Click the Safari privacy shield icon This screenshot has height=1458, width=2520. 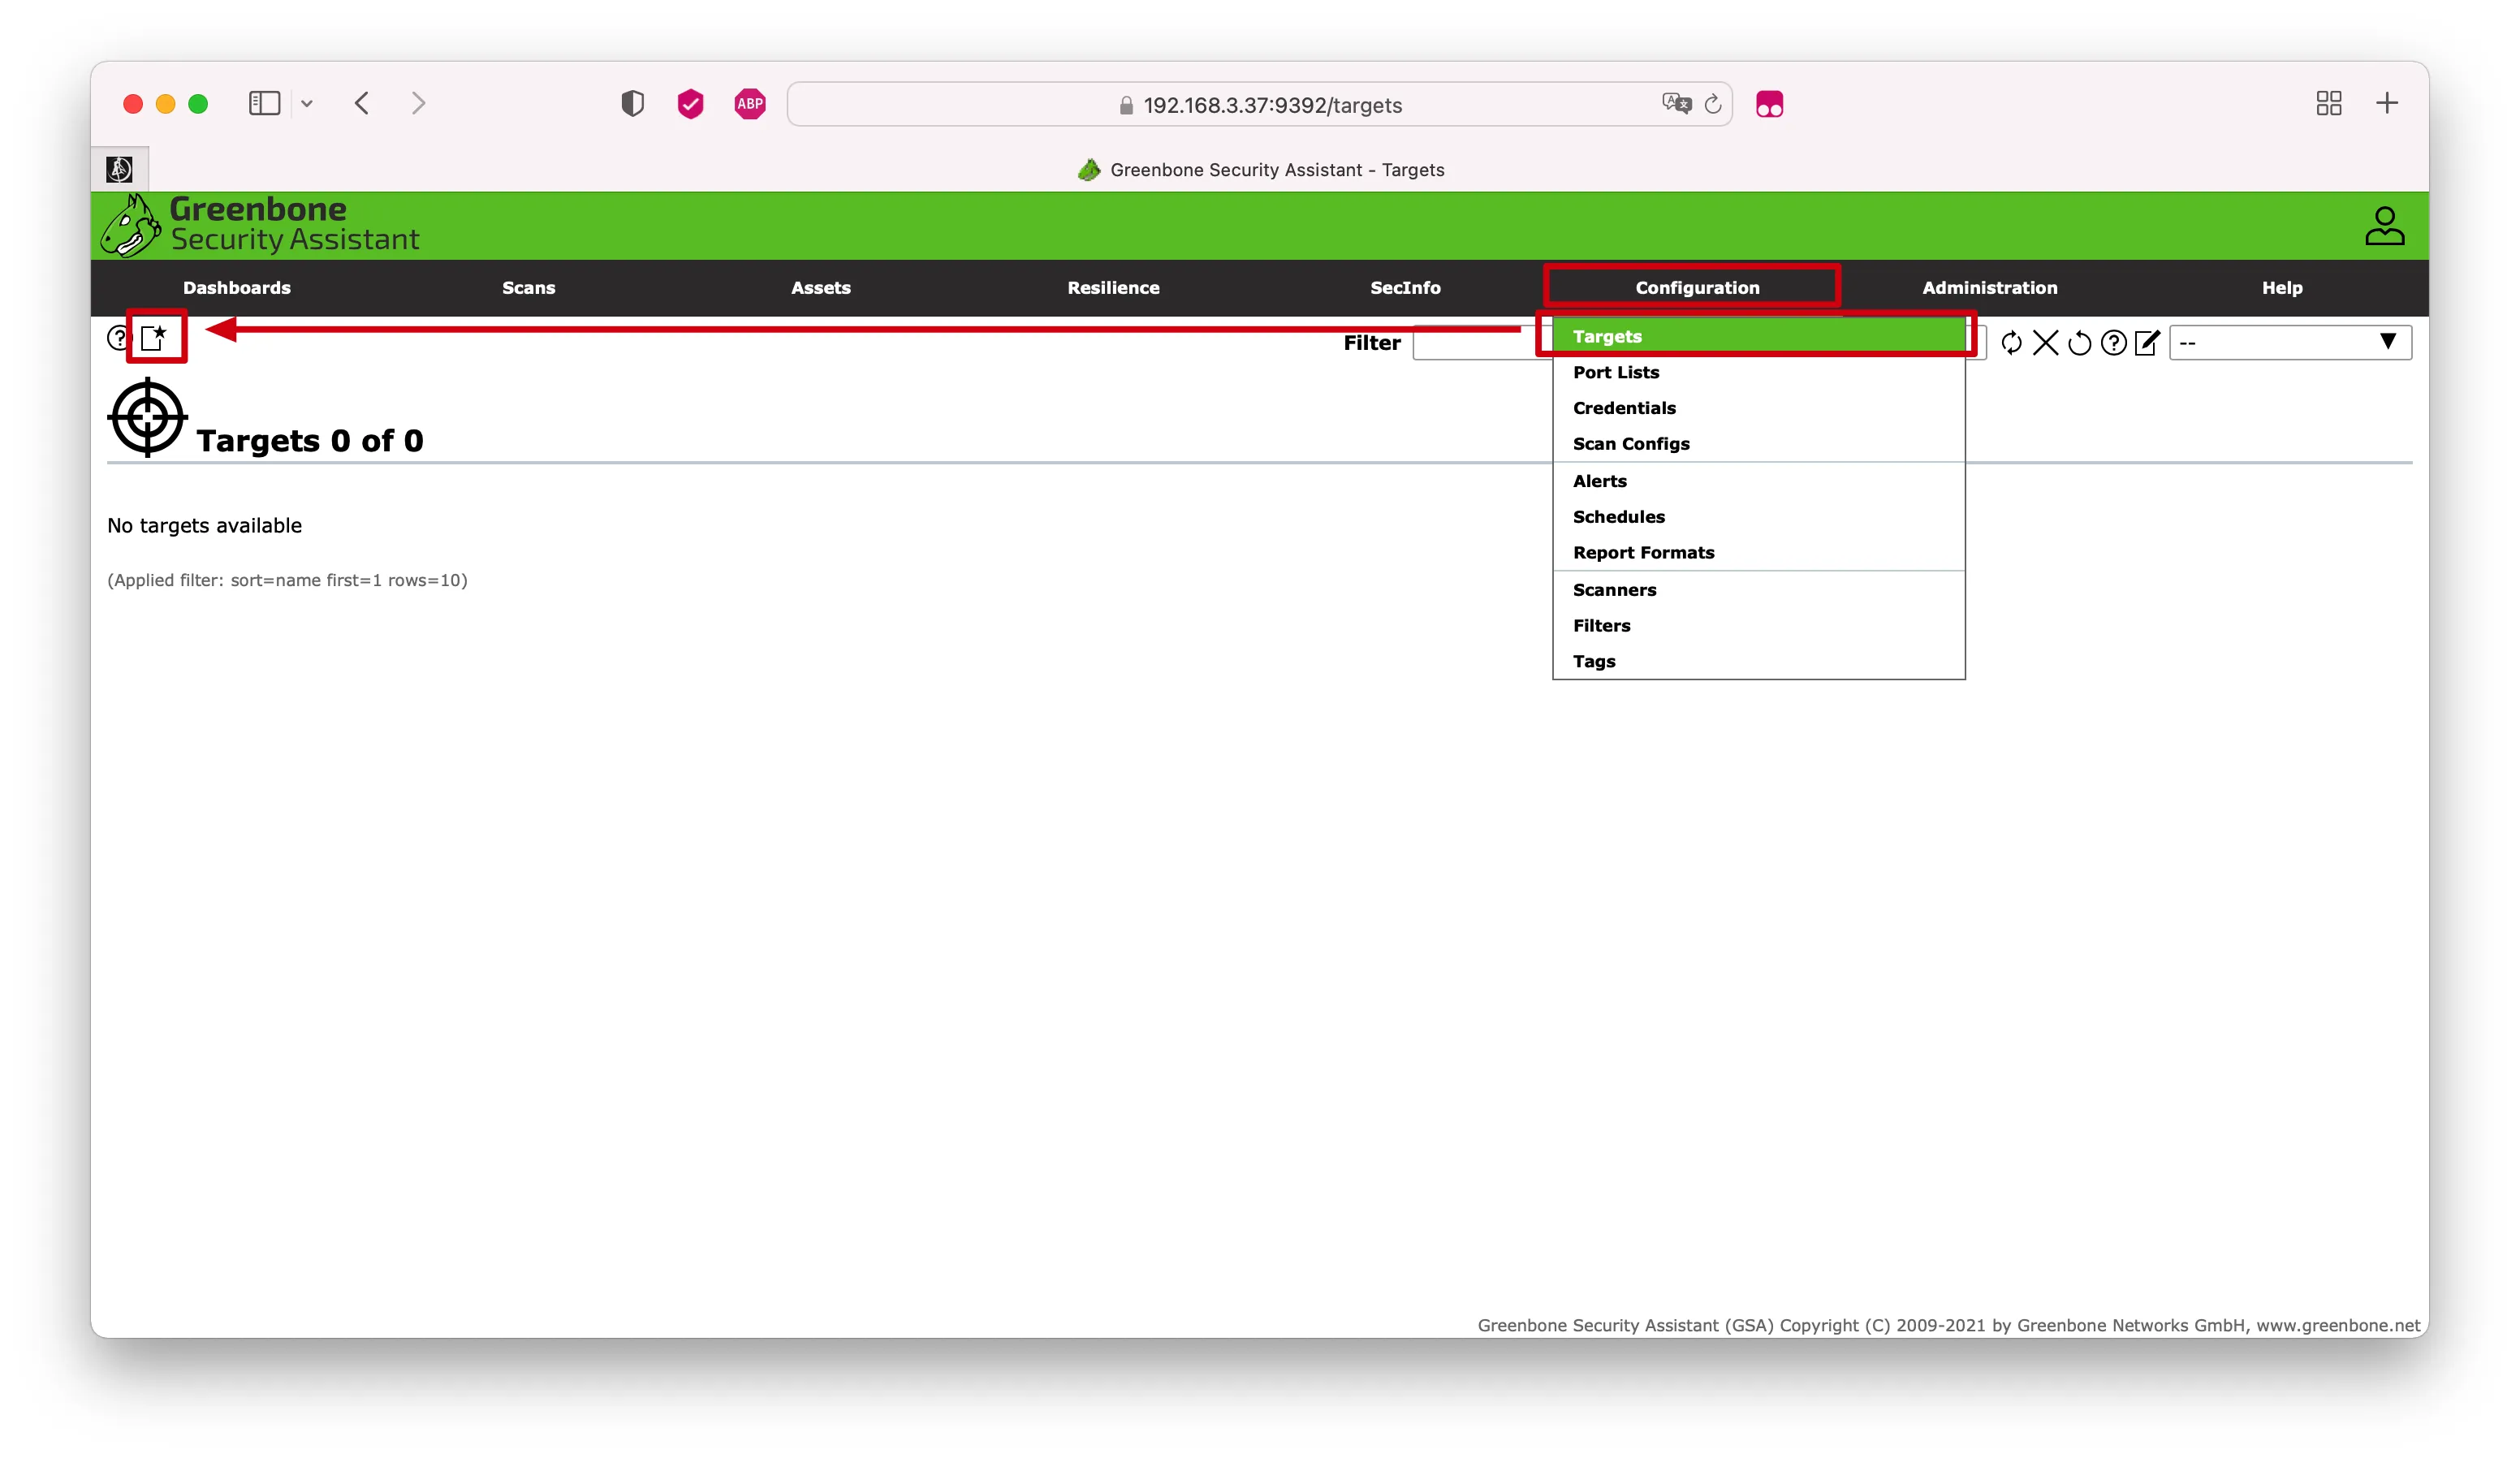632,104
